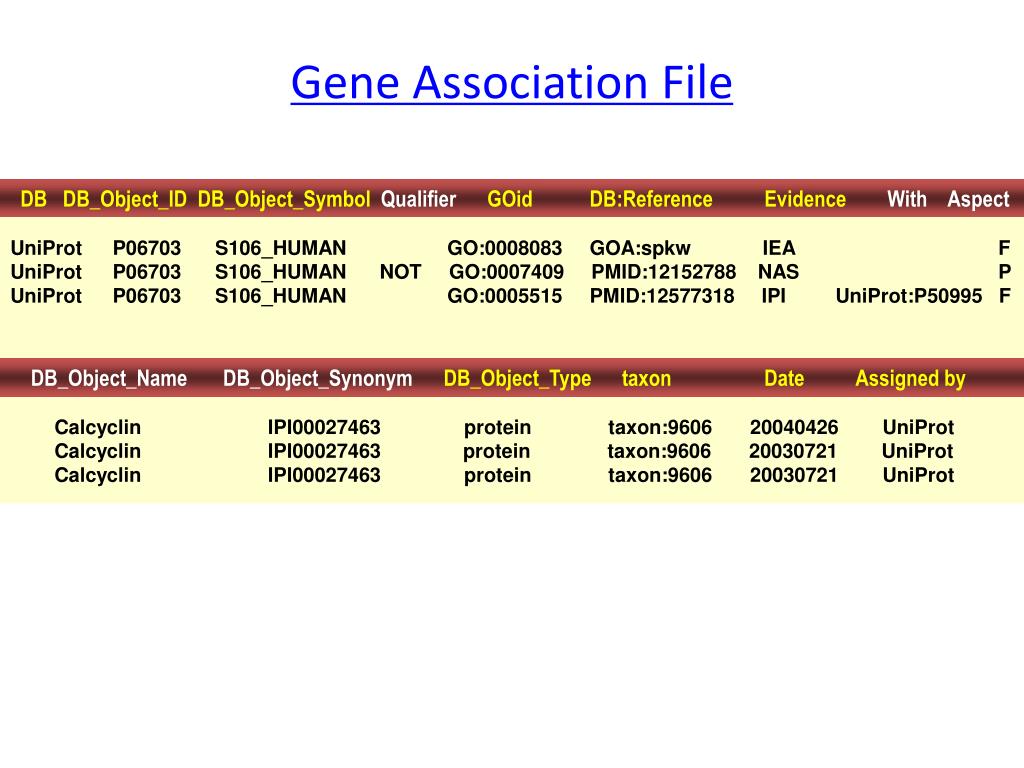The height and width of the screenshot is (768, 1024).
Task: Select the GO:0008083 cell
Action: 505,248
